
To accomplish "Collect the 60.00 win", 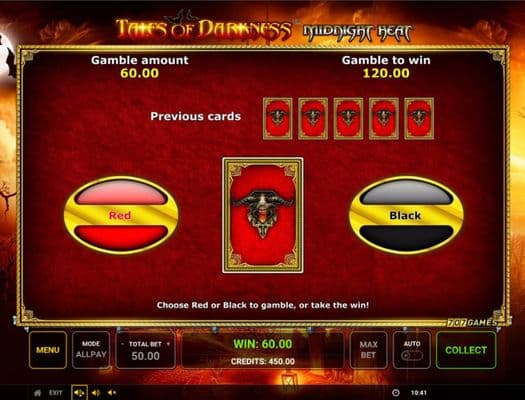I will [x=466, y=350].
